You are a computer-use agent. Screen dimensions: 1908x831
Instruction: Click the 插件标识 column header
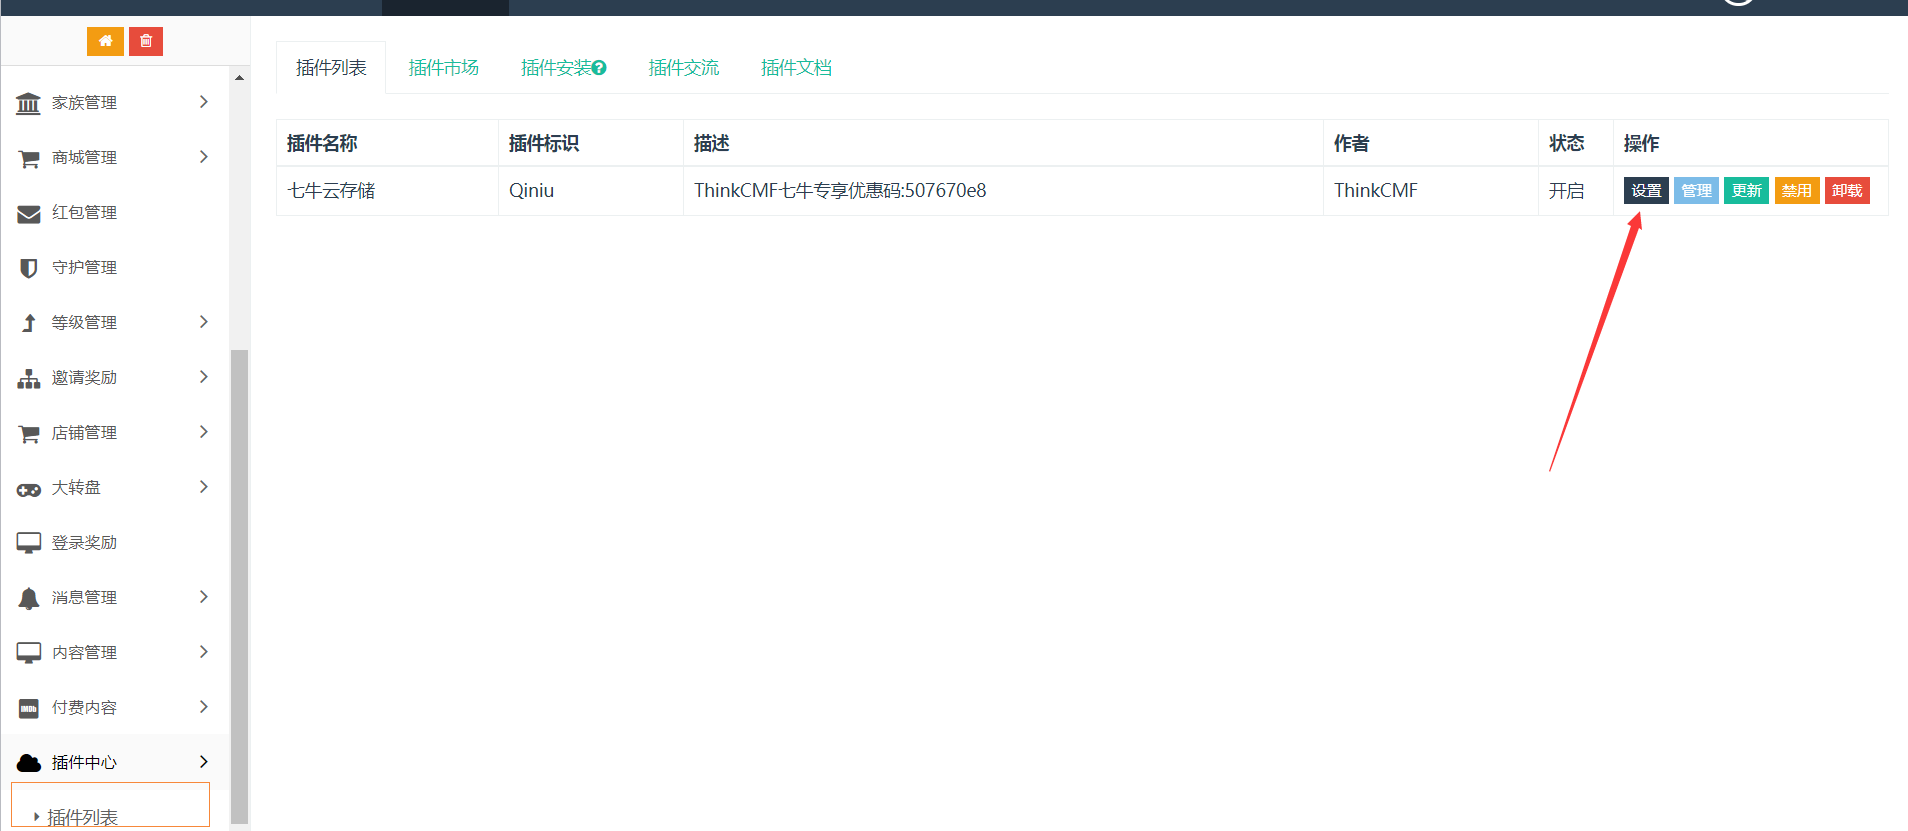click(x=591, y=143)
